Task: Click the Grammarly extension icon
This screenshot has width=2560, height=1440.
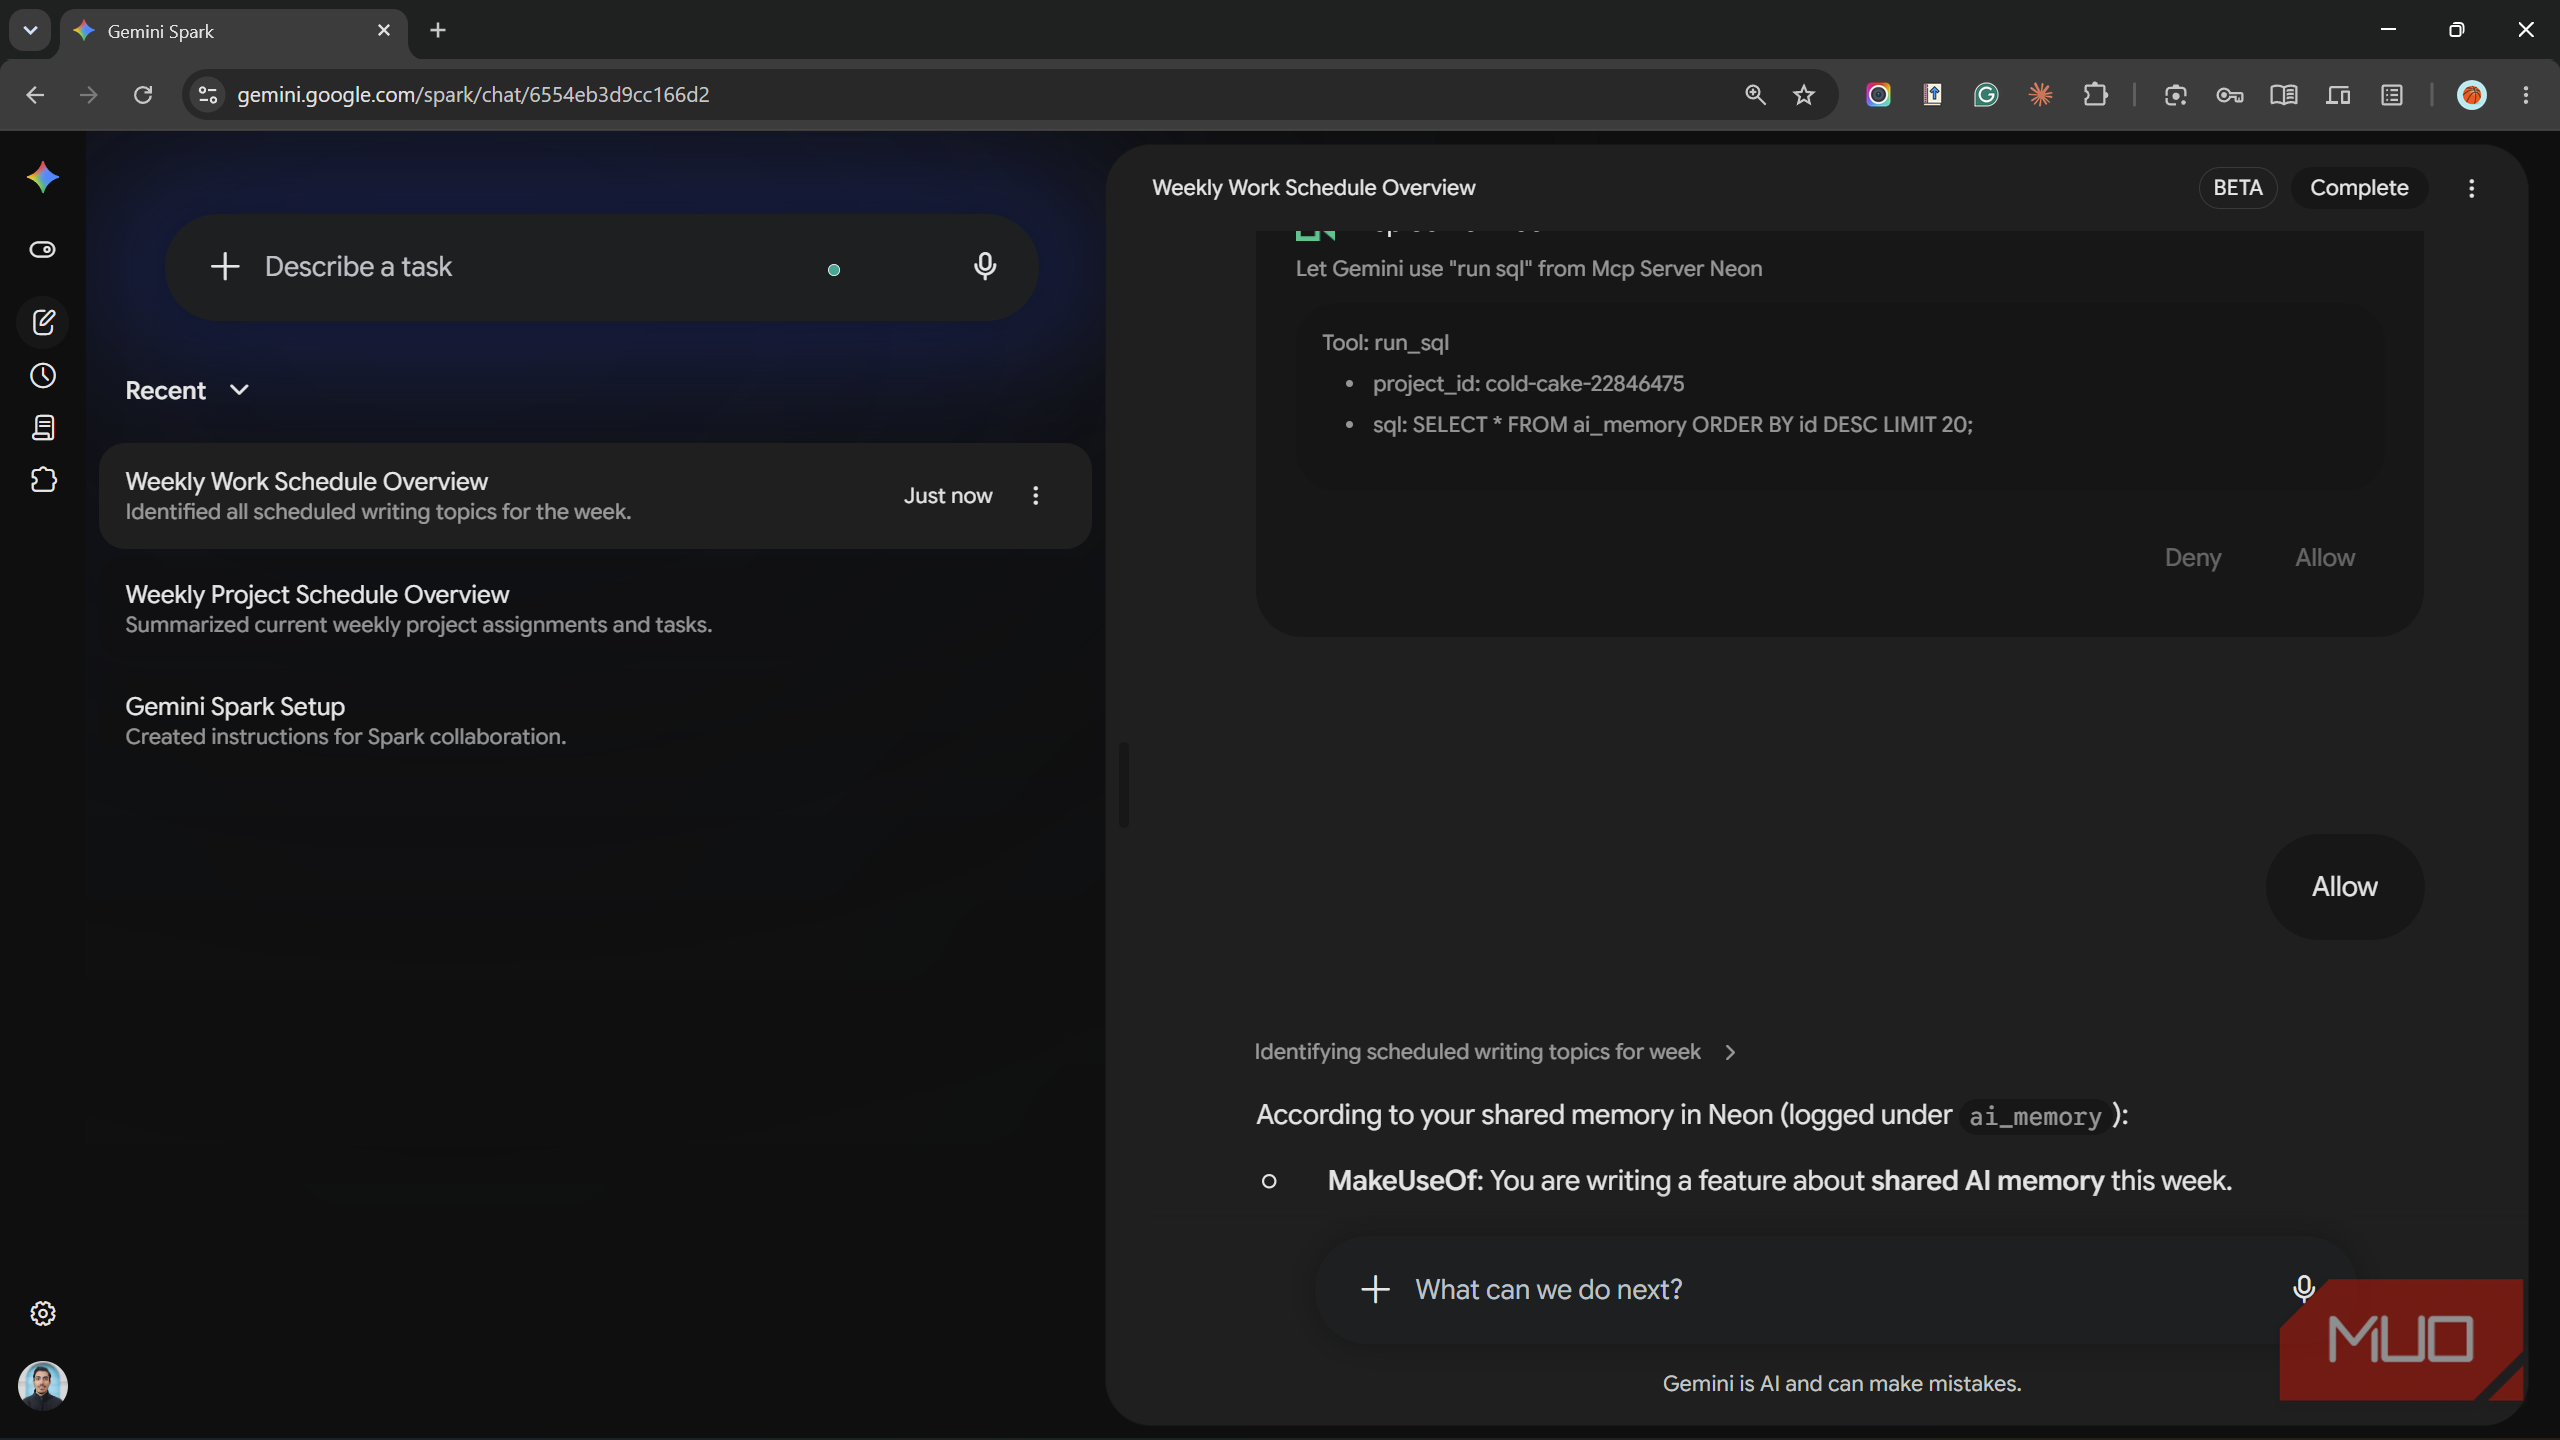Action: pyautogui.click(x=1986, y=95)
